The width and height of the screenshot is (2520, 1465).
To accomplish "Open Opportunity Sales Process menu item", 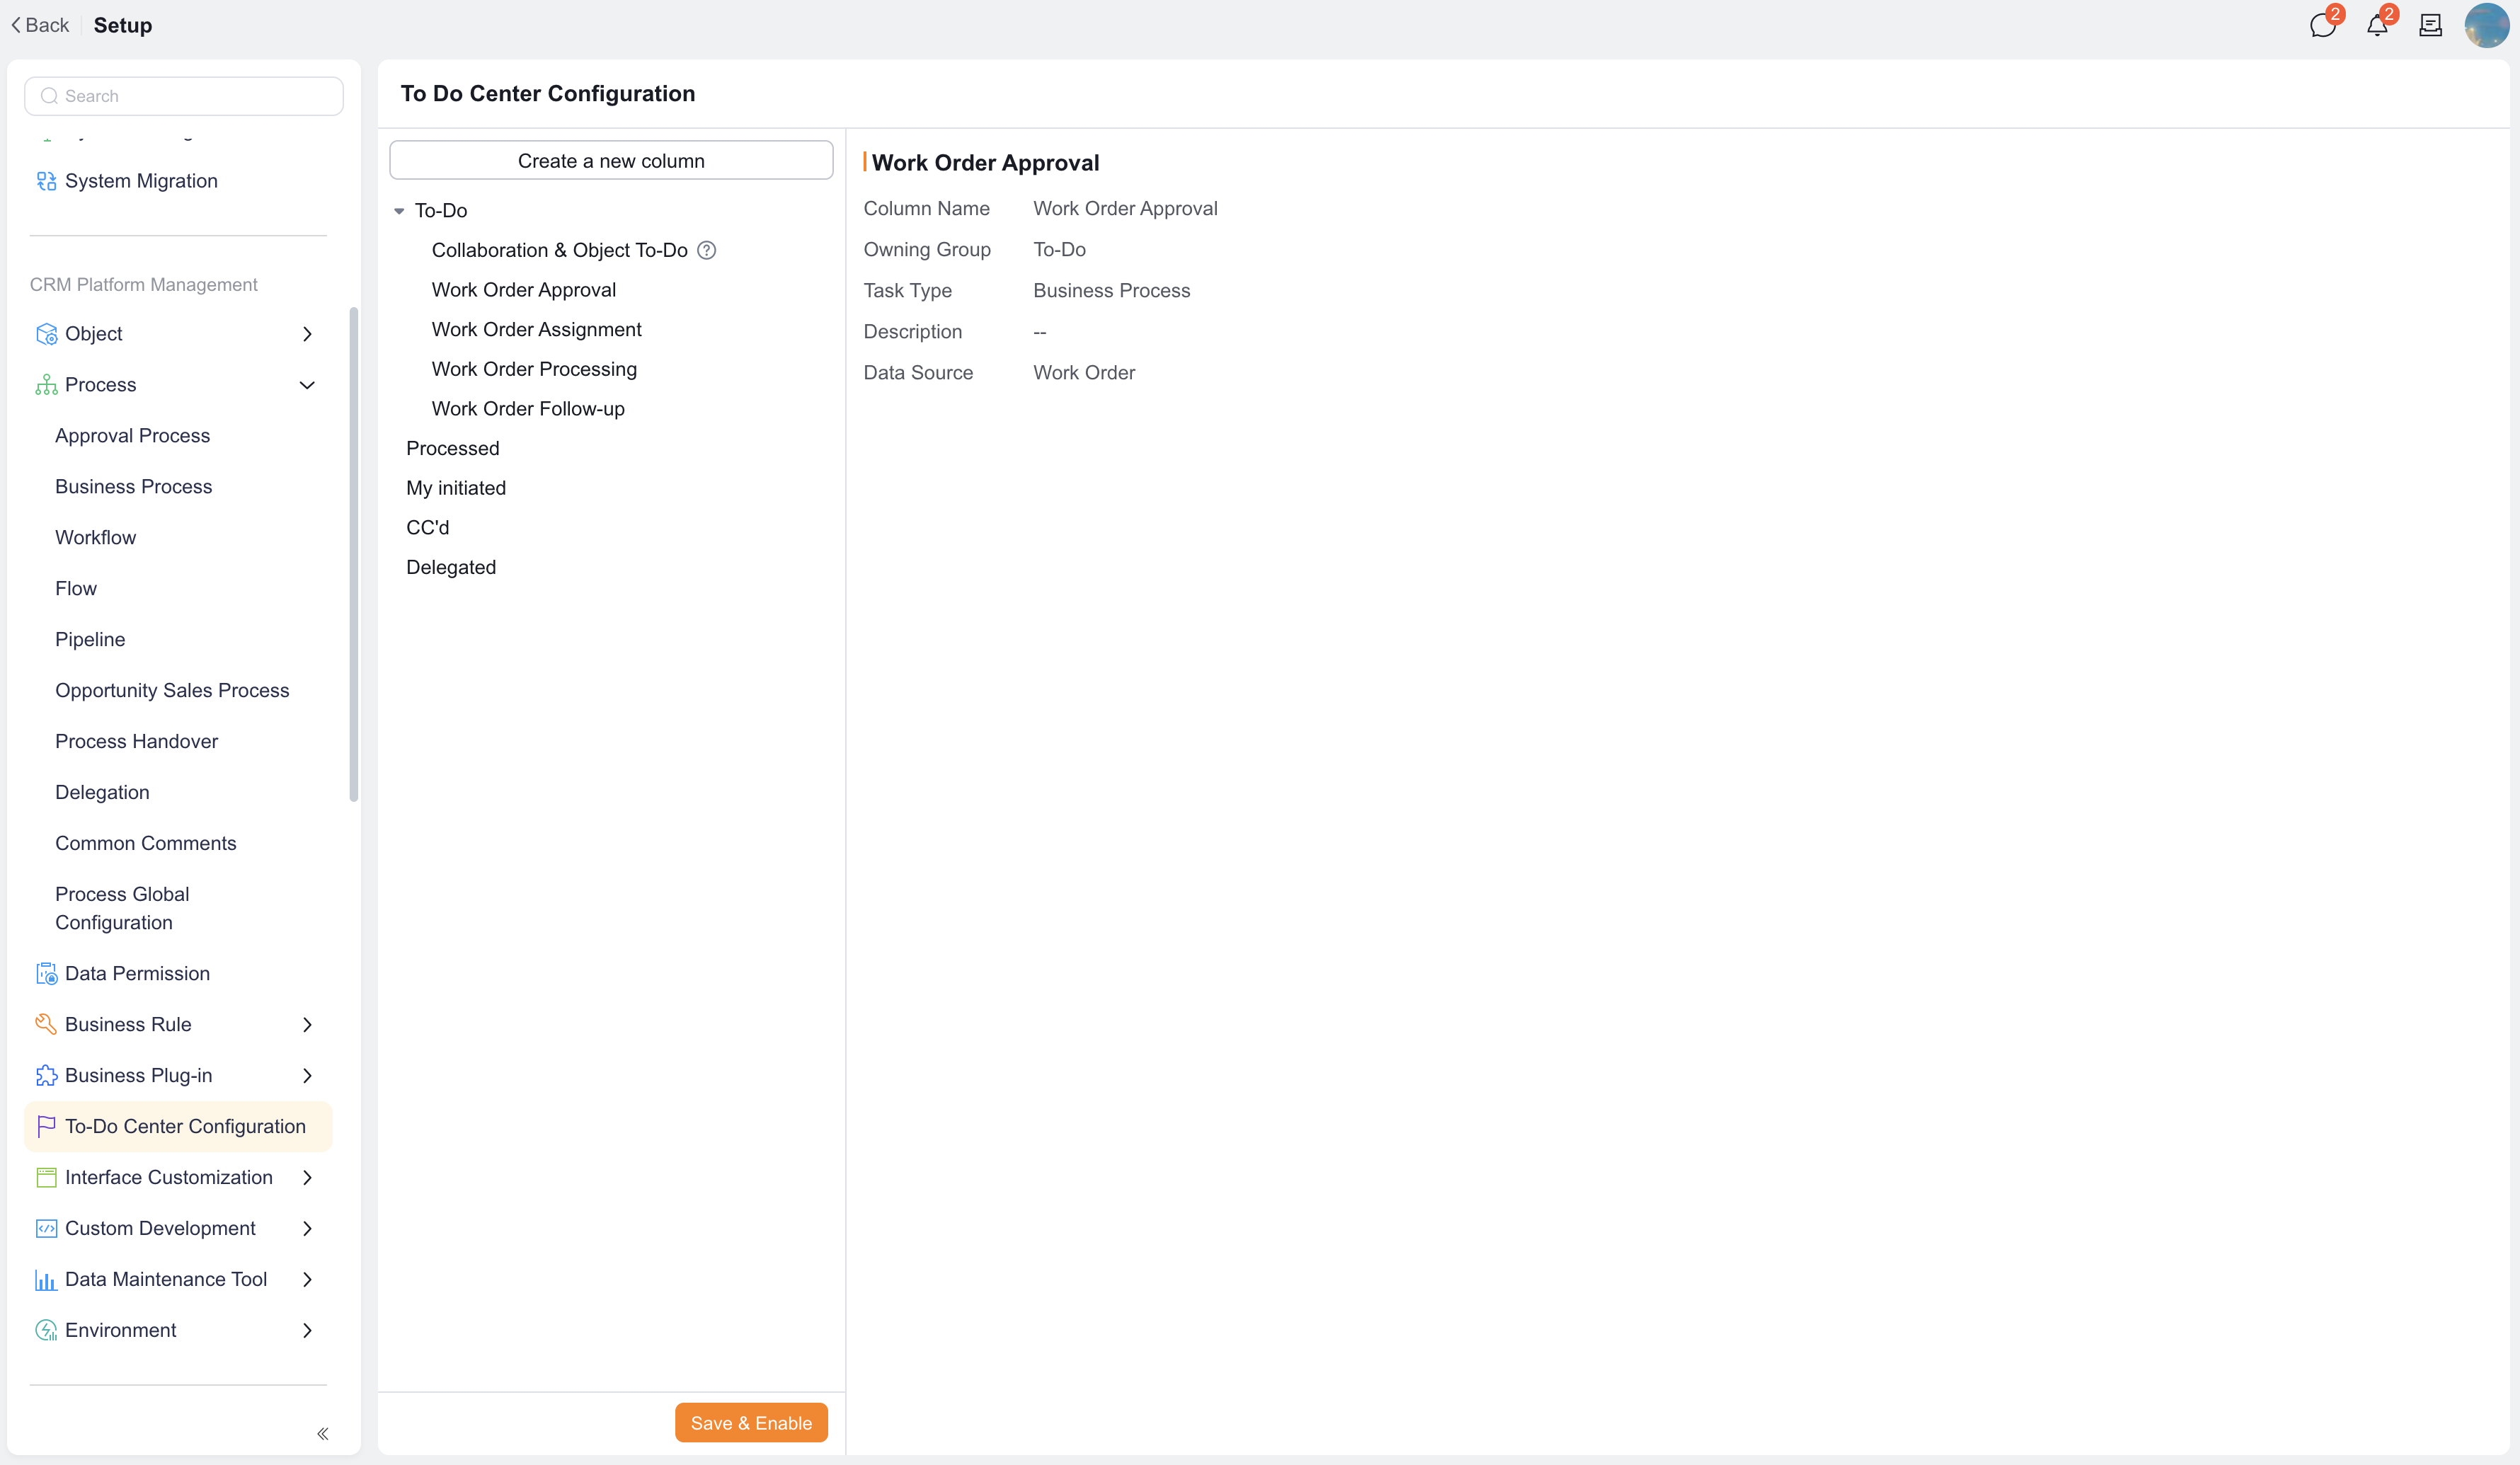I will click(172, 691).
